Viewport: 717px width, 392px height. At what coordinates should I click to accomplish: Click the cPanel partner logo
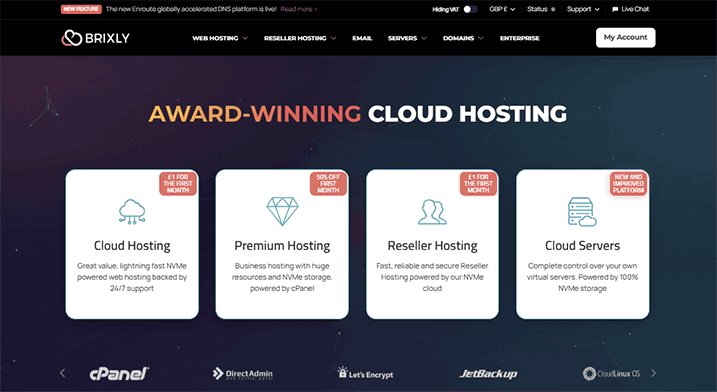pos(119,374)
